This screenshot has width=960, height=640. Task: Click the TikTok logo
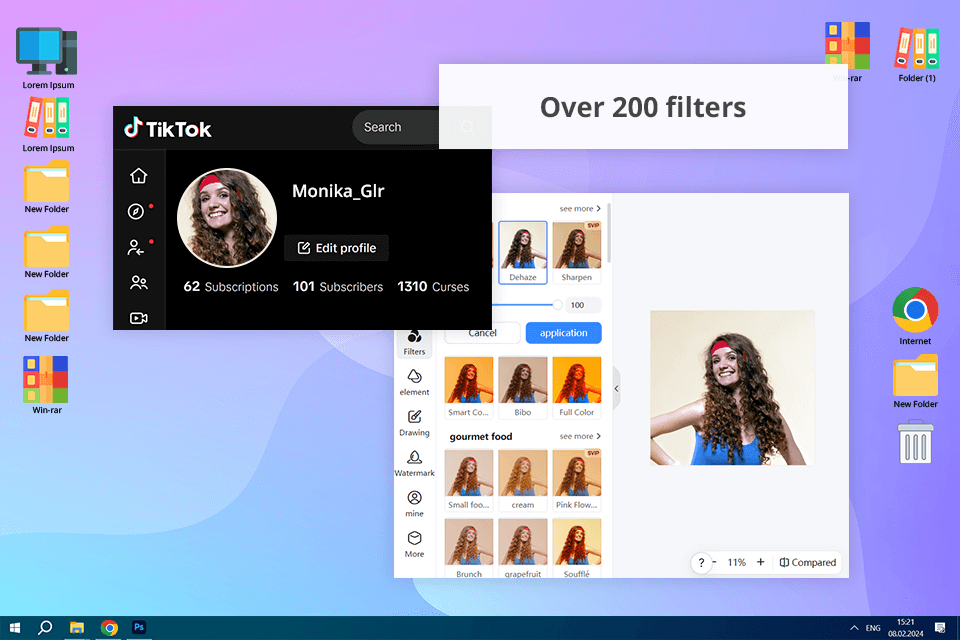point(168,129)
